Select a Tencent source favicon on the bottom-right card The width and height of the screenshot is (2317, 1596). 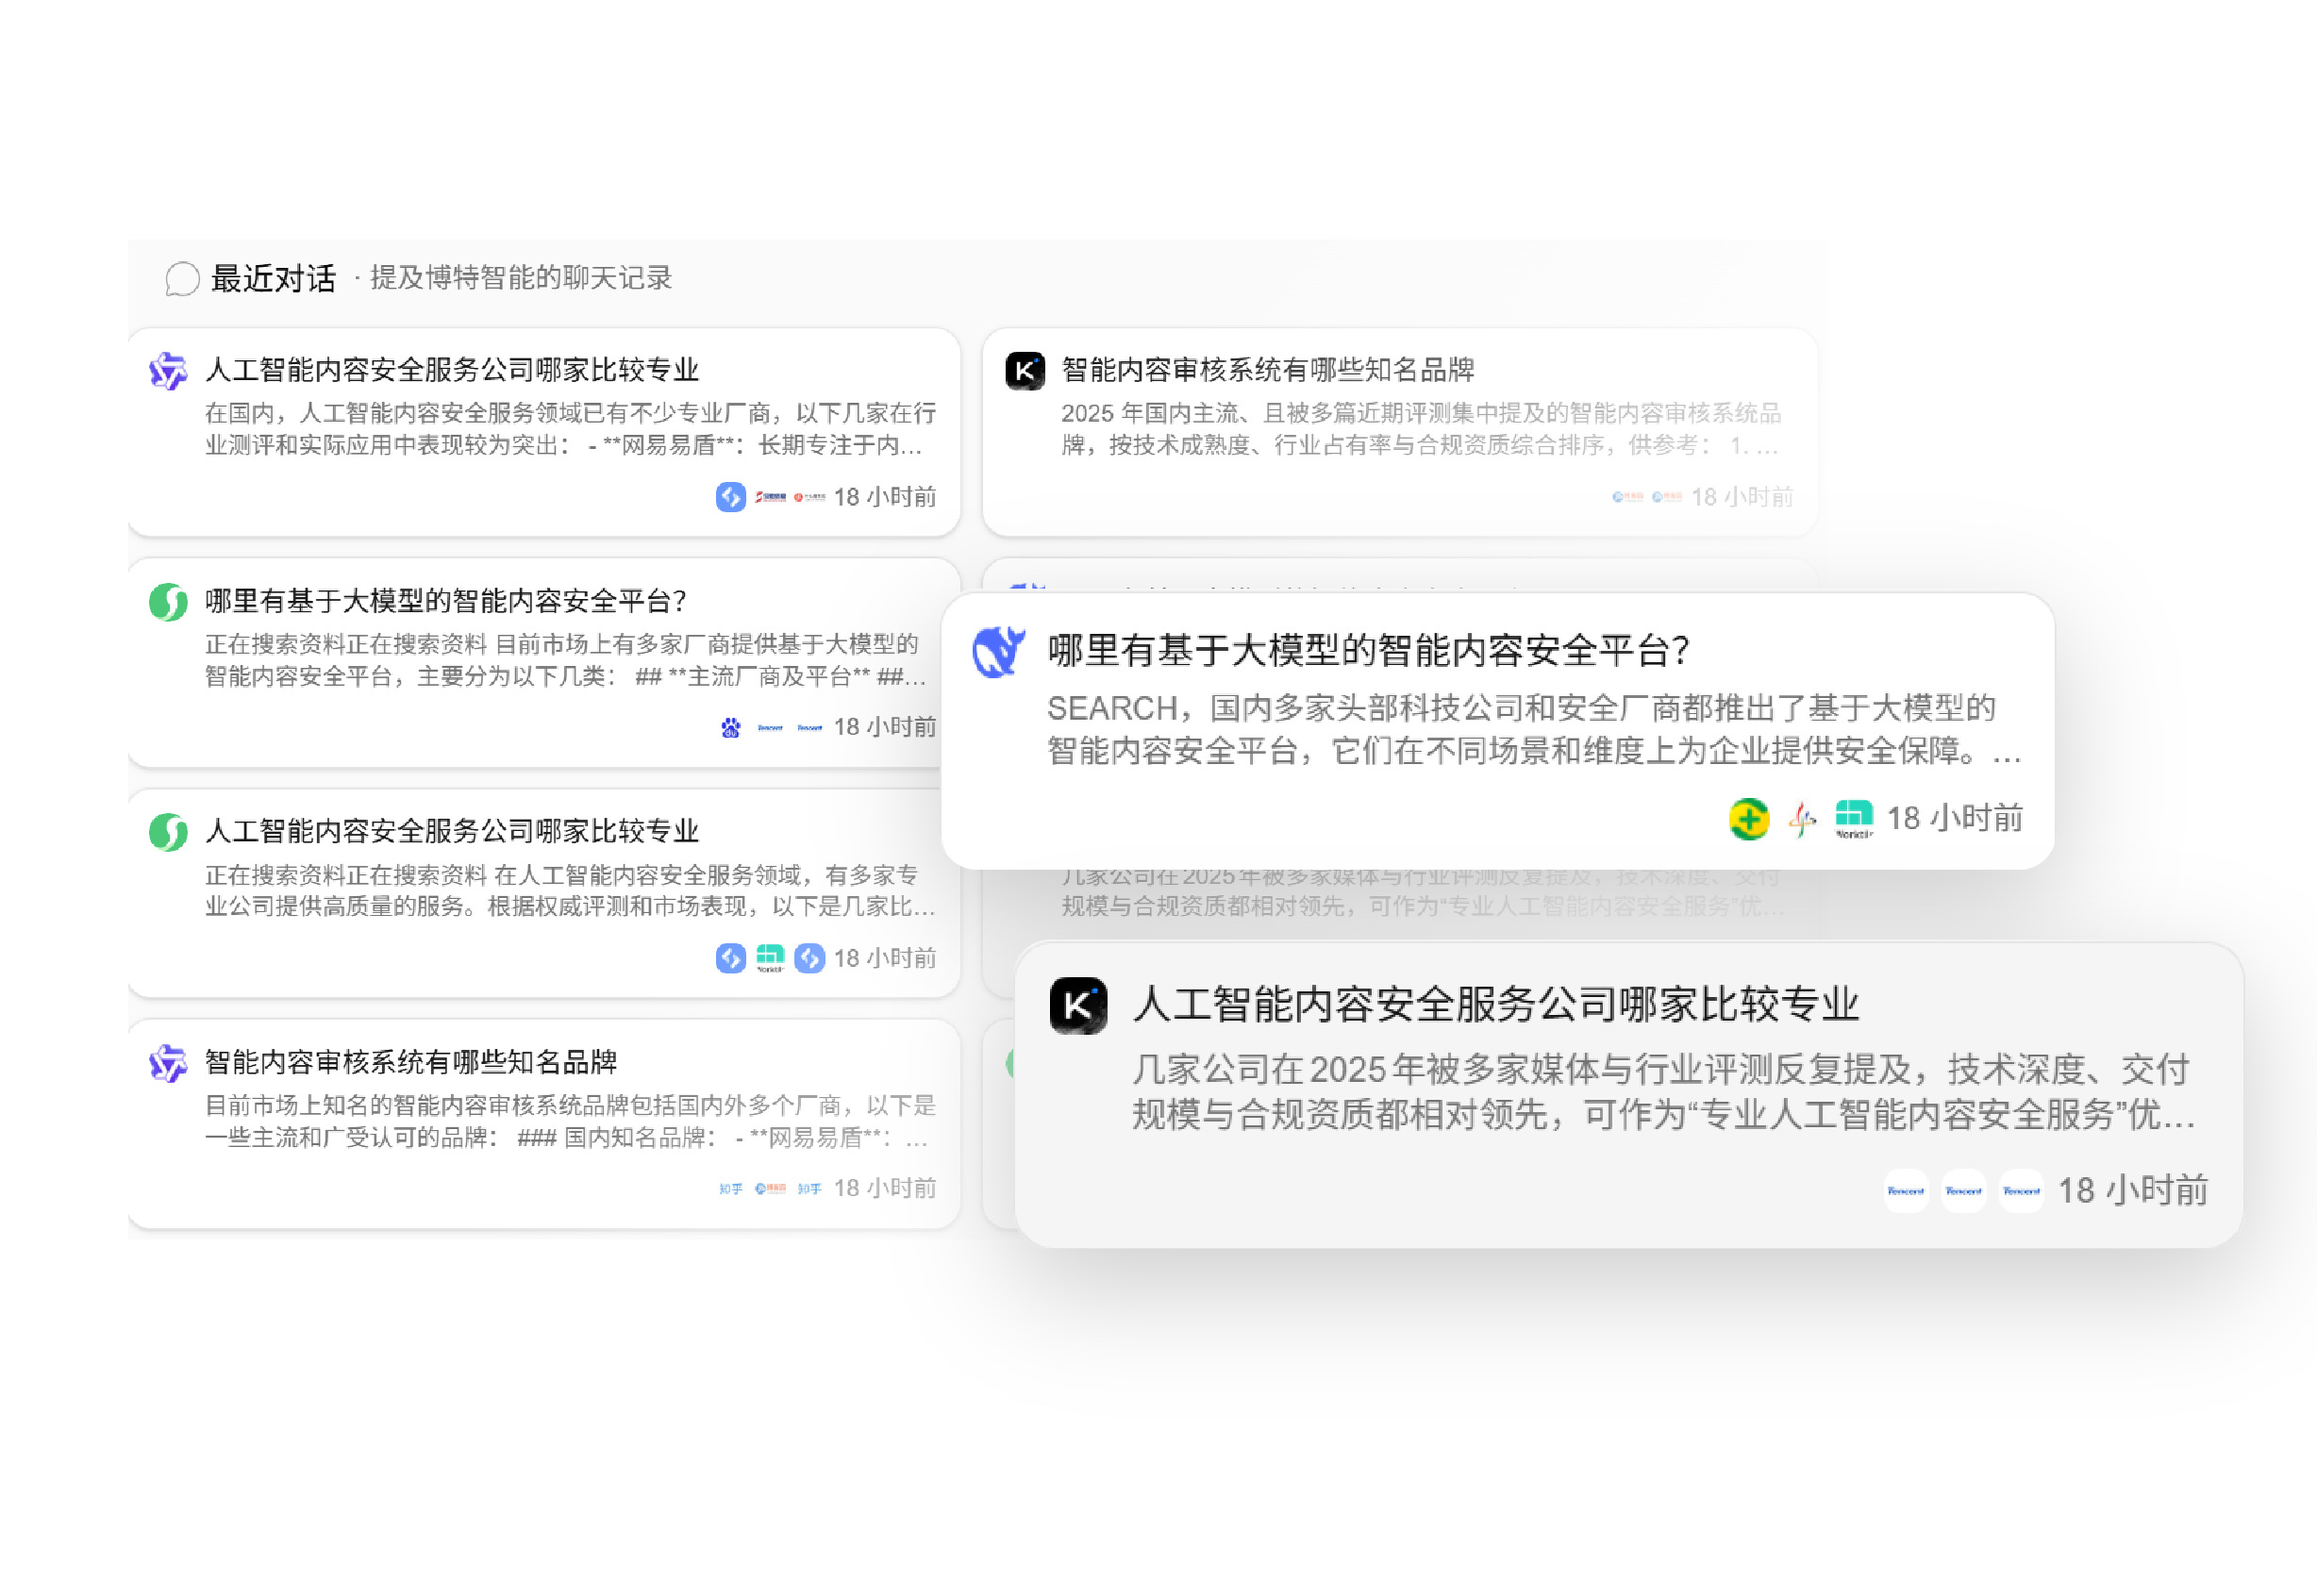pyautogui.click(x=1963, y=1191)
